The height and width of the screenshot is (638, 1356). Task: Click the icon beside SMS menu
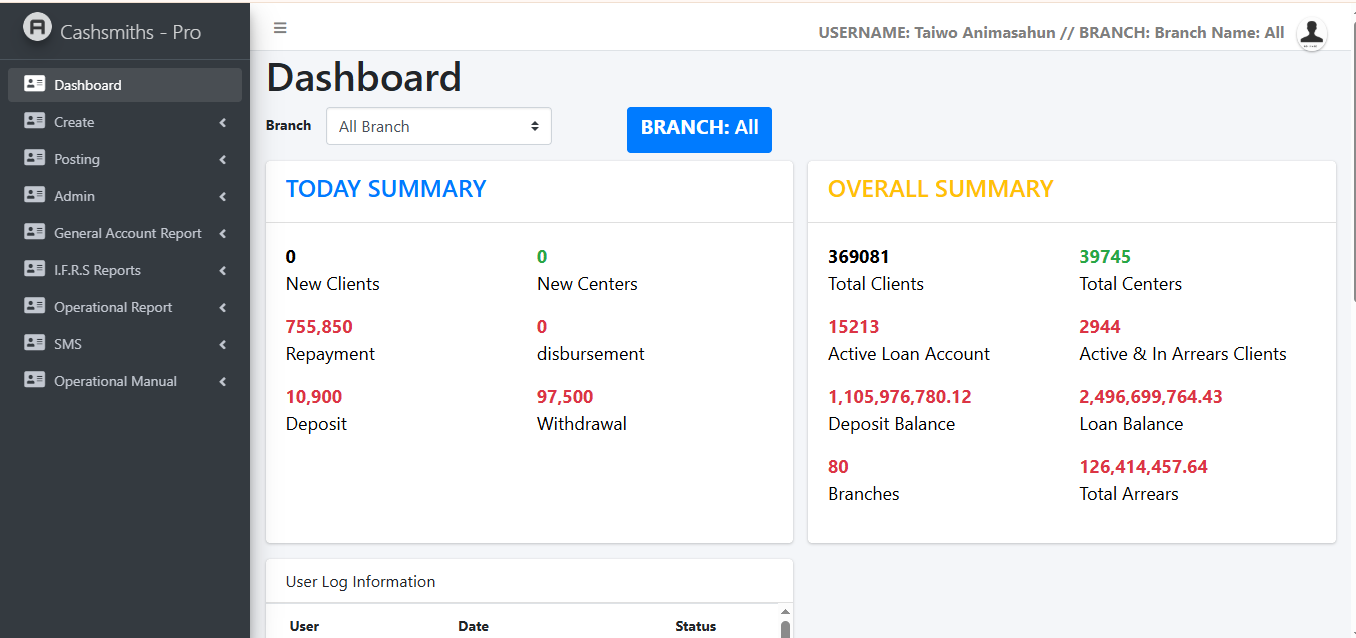35,344
